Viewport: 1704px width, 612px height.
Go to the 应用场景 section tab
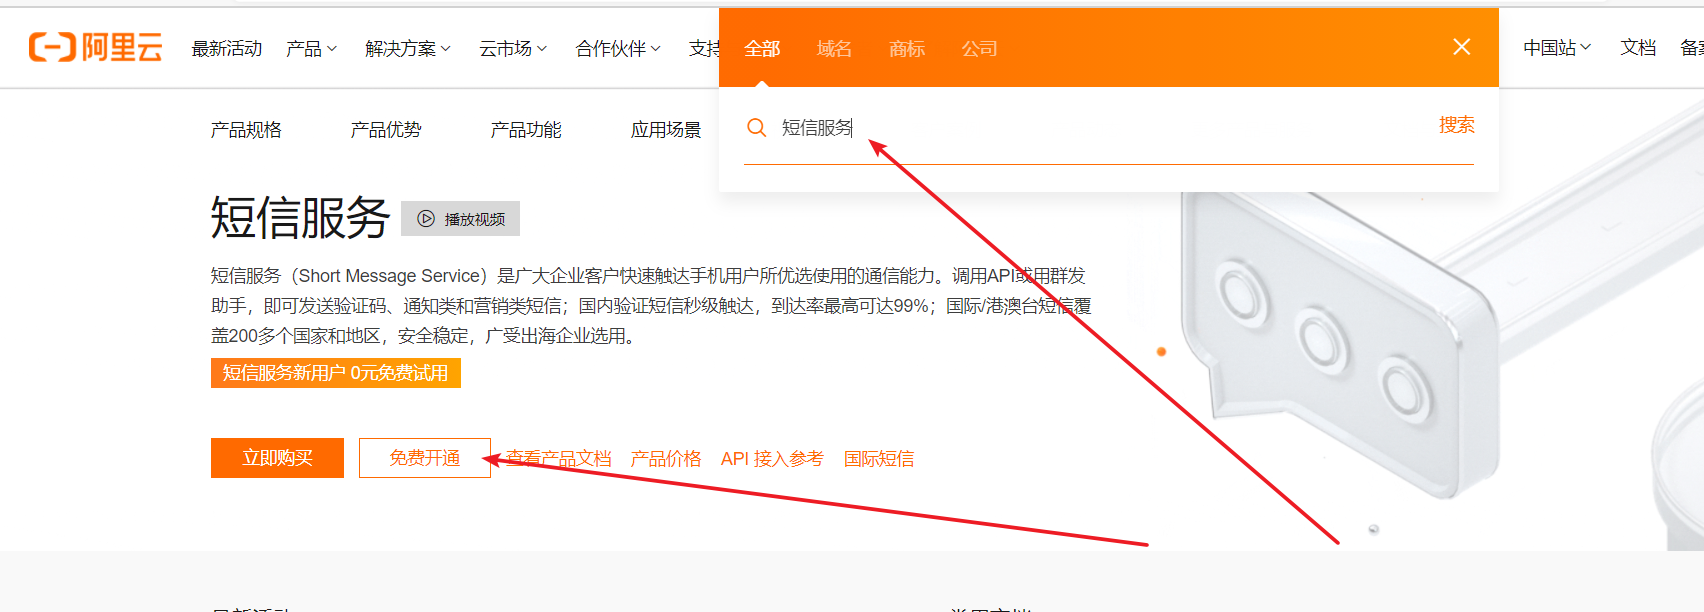(666, 130)
